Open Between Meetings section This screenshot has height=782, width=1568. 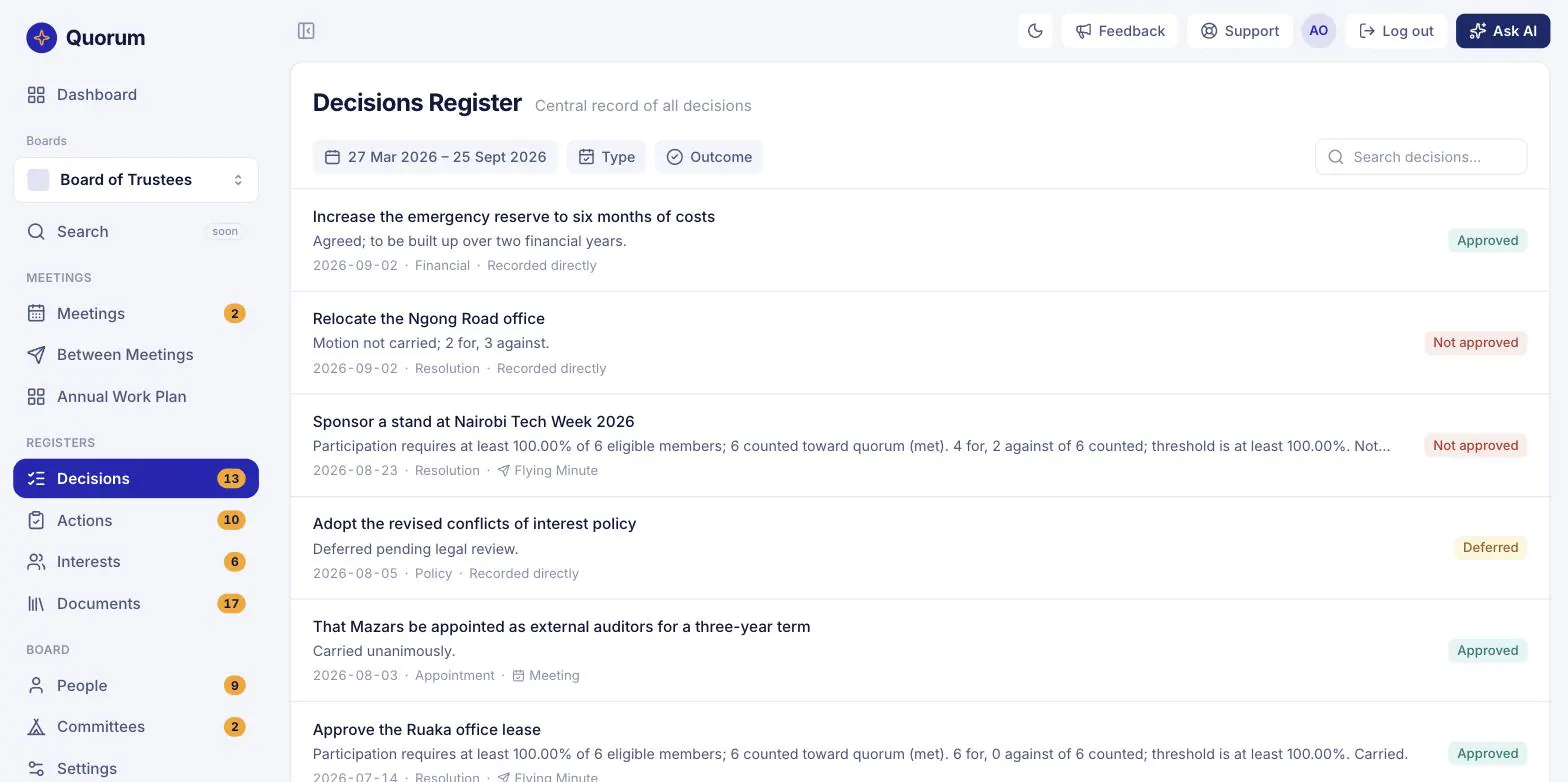[x=136, y=355]
